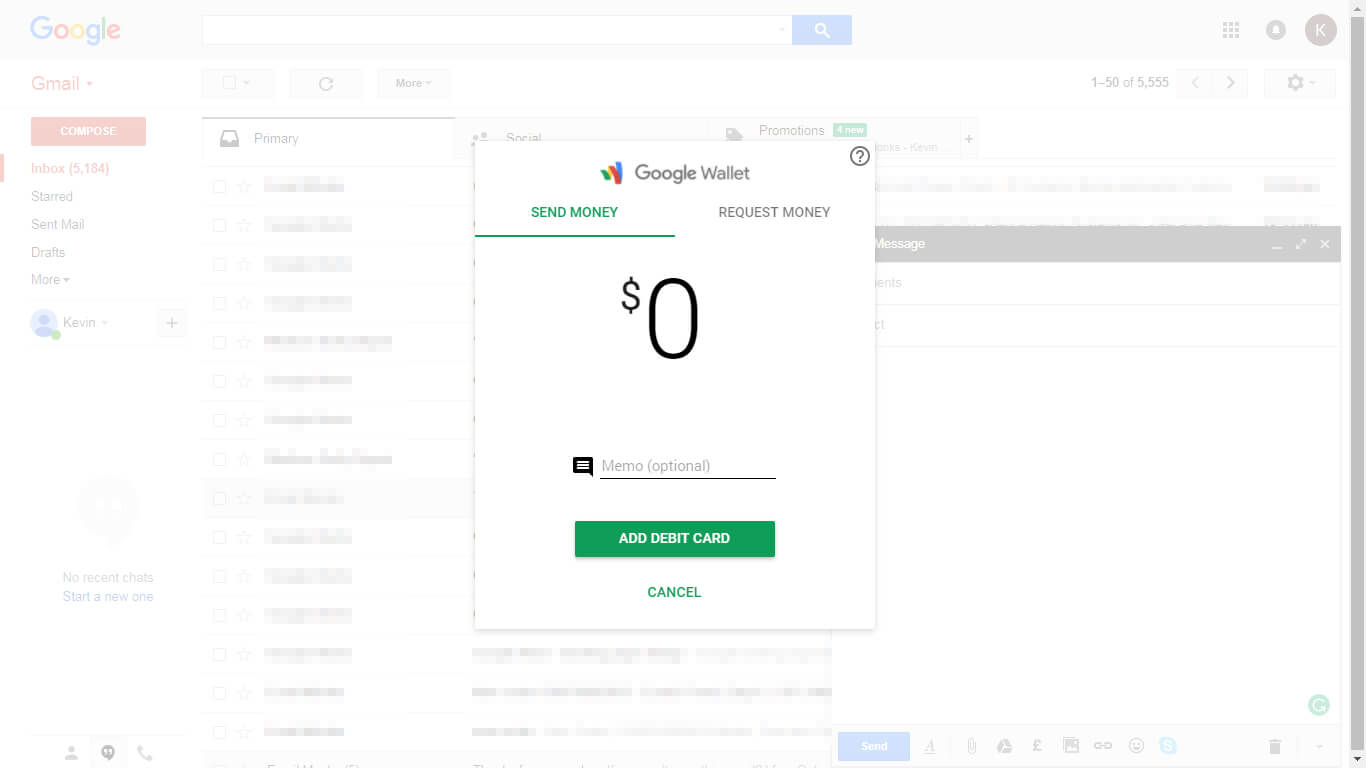Open the Primary inbox tab
This screenshot has width=1366, height=768.
(328, 139)
